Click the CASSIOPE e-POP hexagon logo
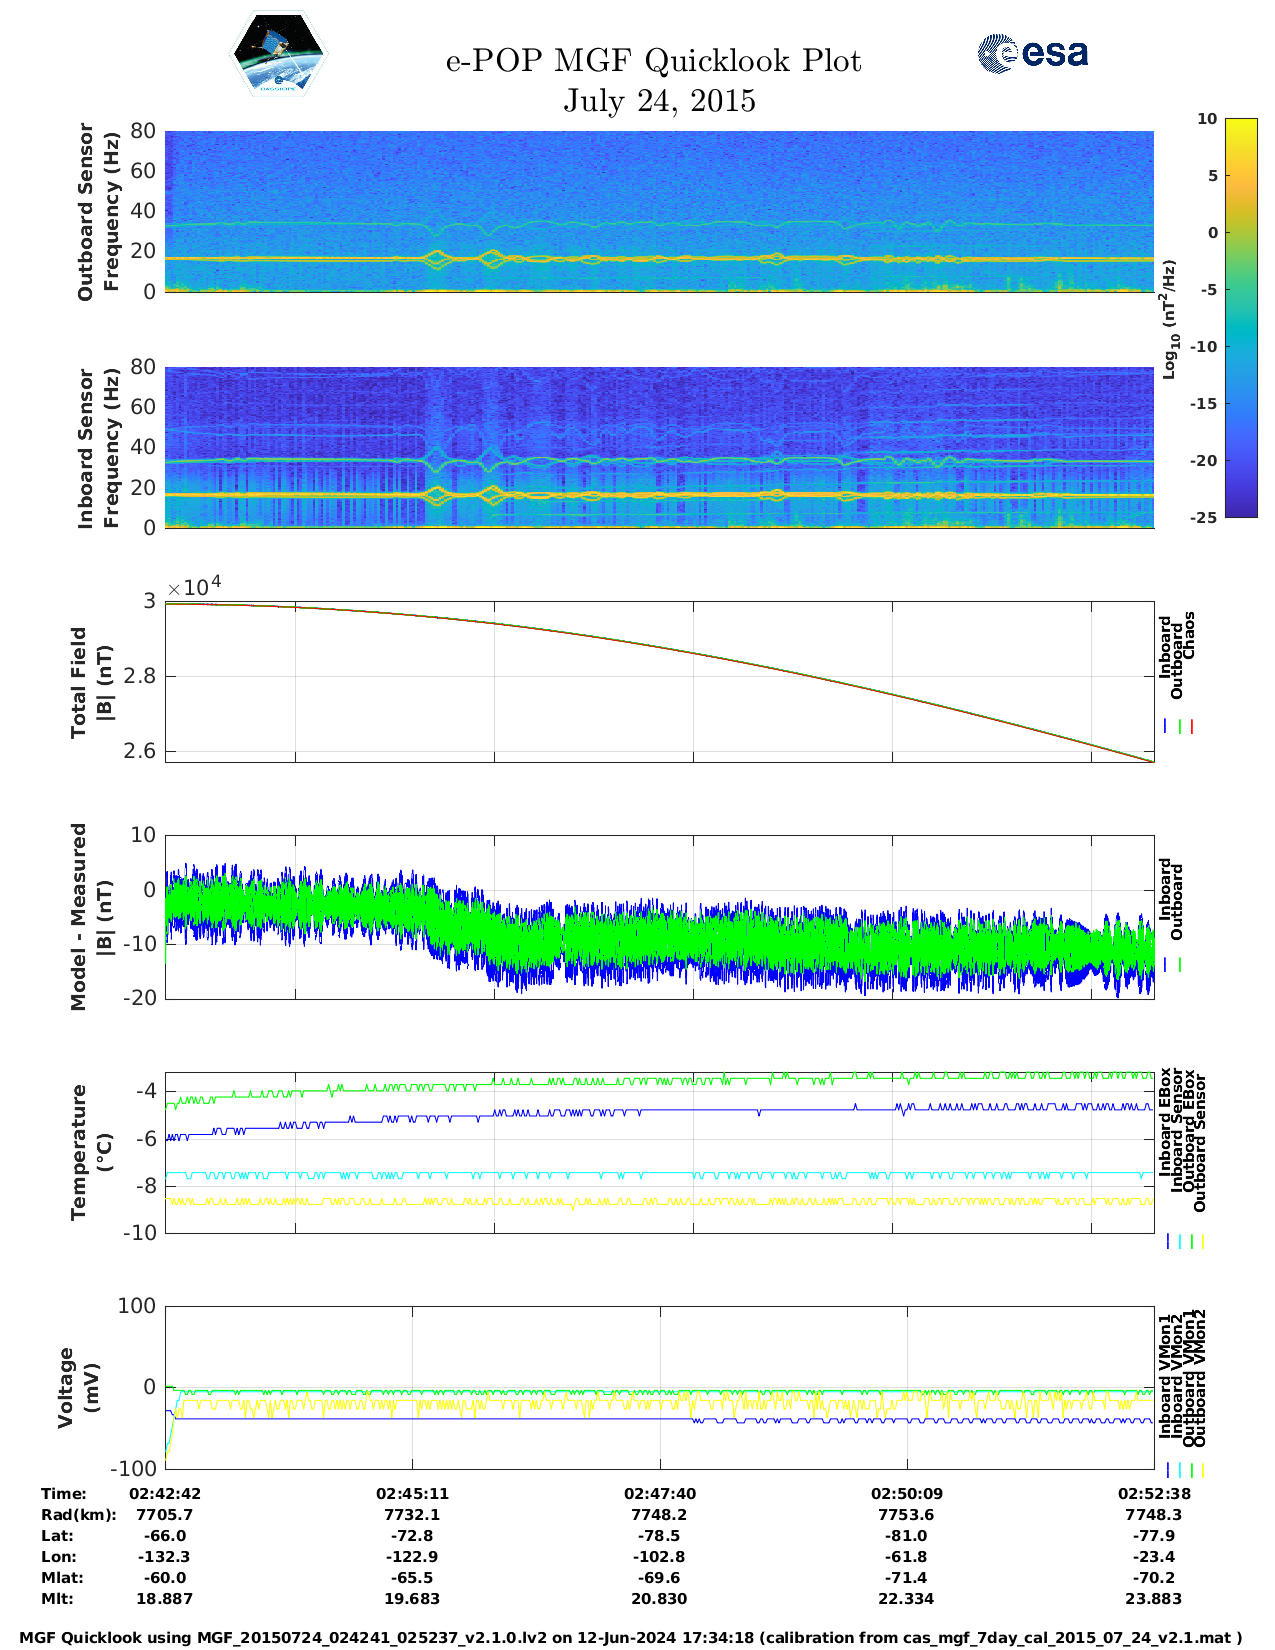This screenshot has height=1650, width=1275. (278, 56)
